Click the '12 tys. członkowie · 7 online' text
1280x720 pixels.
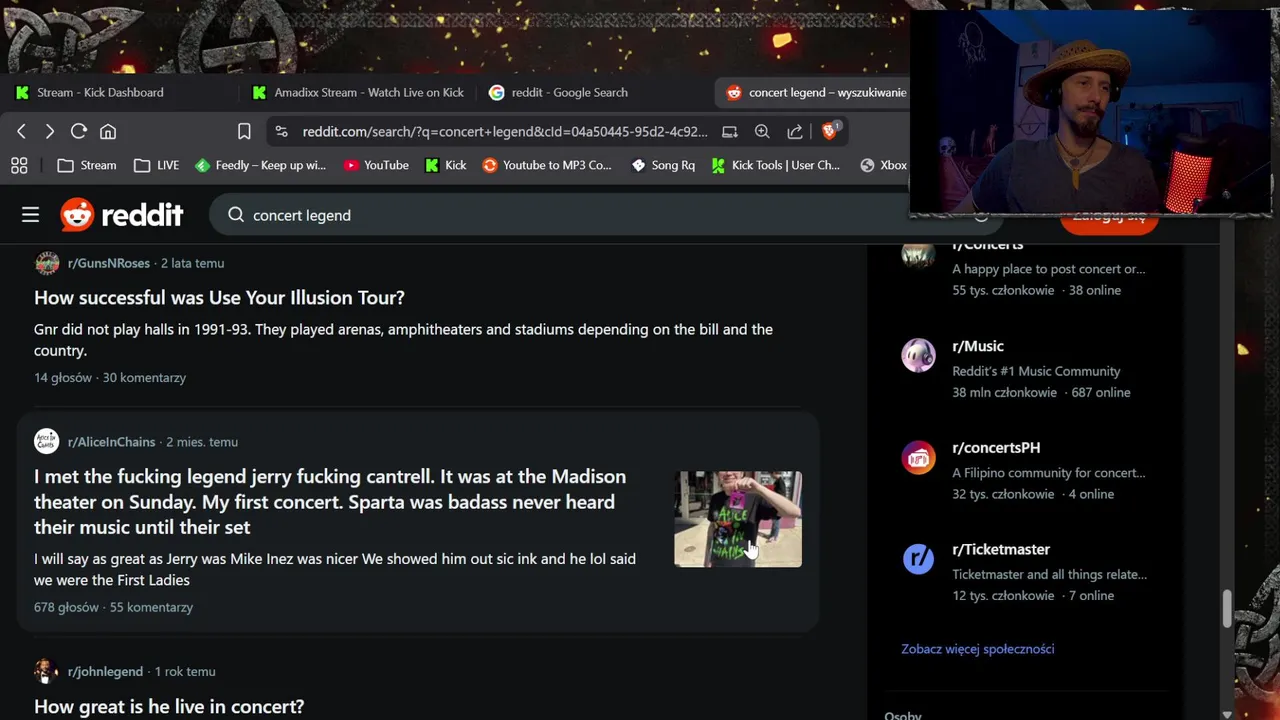click(x=1033, y=595)
